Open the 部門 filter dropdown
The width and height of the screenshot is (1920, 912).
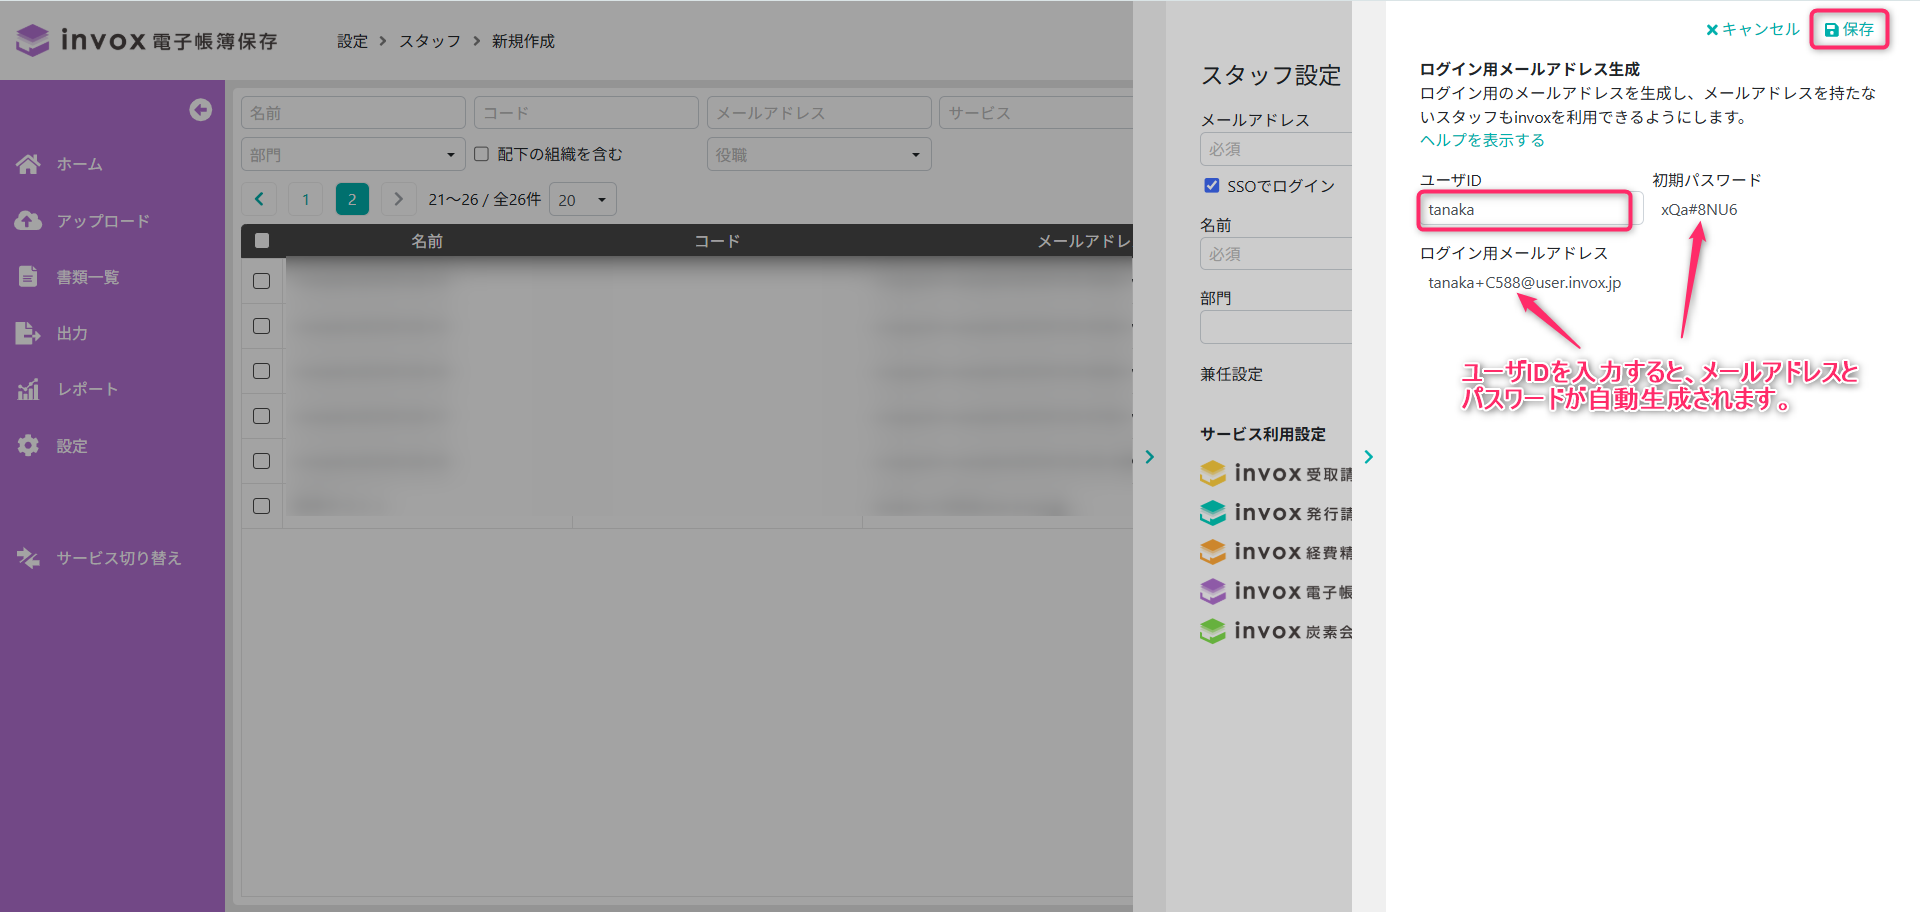coord(353,154)
